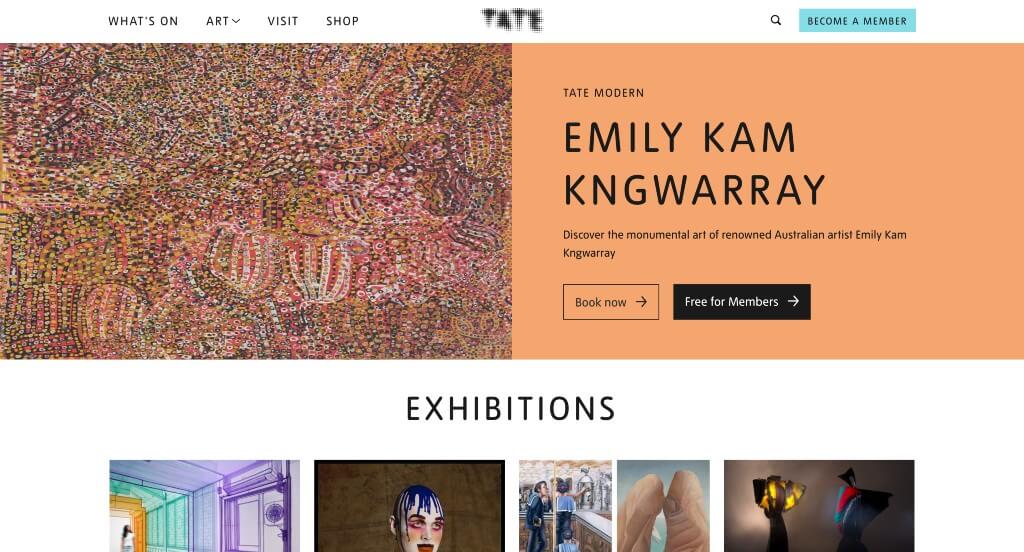This screenshot has width=1024, height=552.
Task: Click arrow icon in Book now button
Action: click(x=641, y=302)
